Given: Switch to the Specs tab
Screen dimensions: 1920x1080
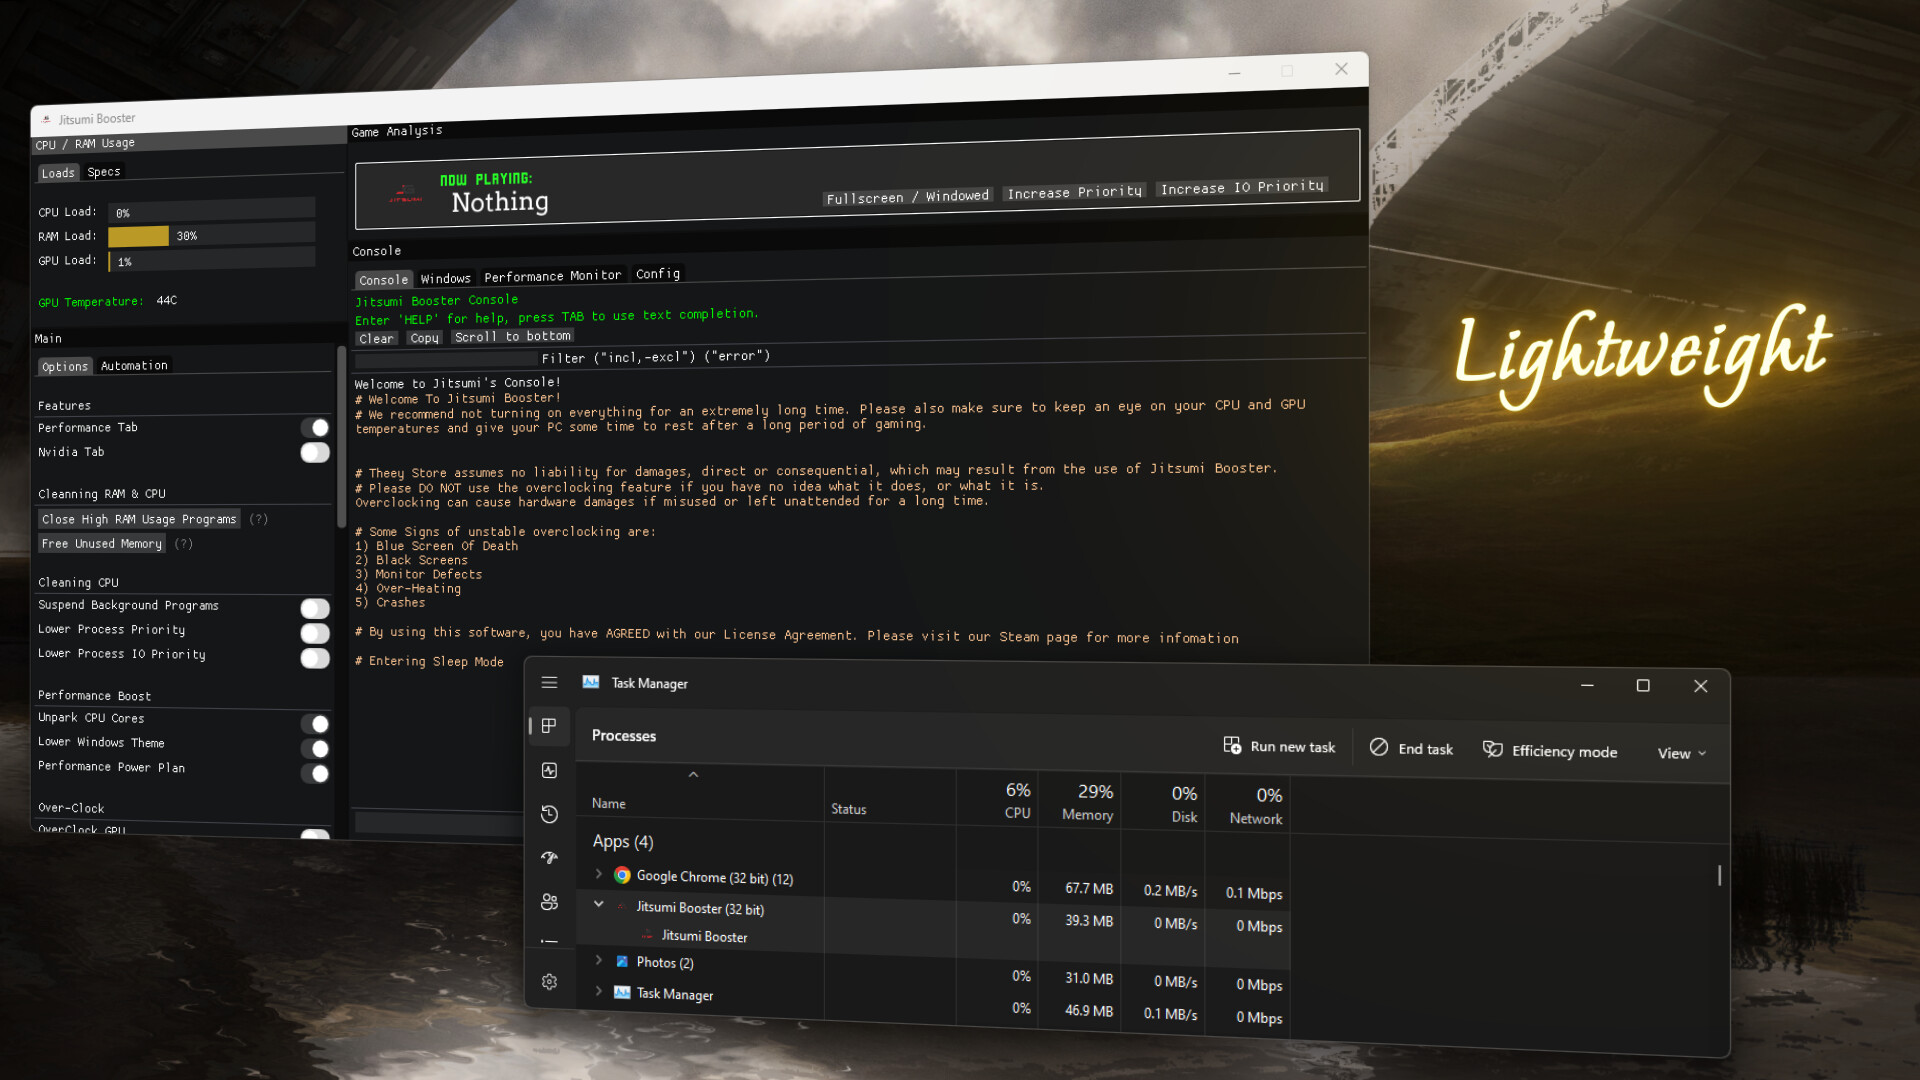Looking at the screenshot, I should (x=104, y=171).
